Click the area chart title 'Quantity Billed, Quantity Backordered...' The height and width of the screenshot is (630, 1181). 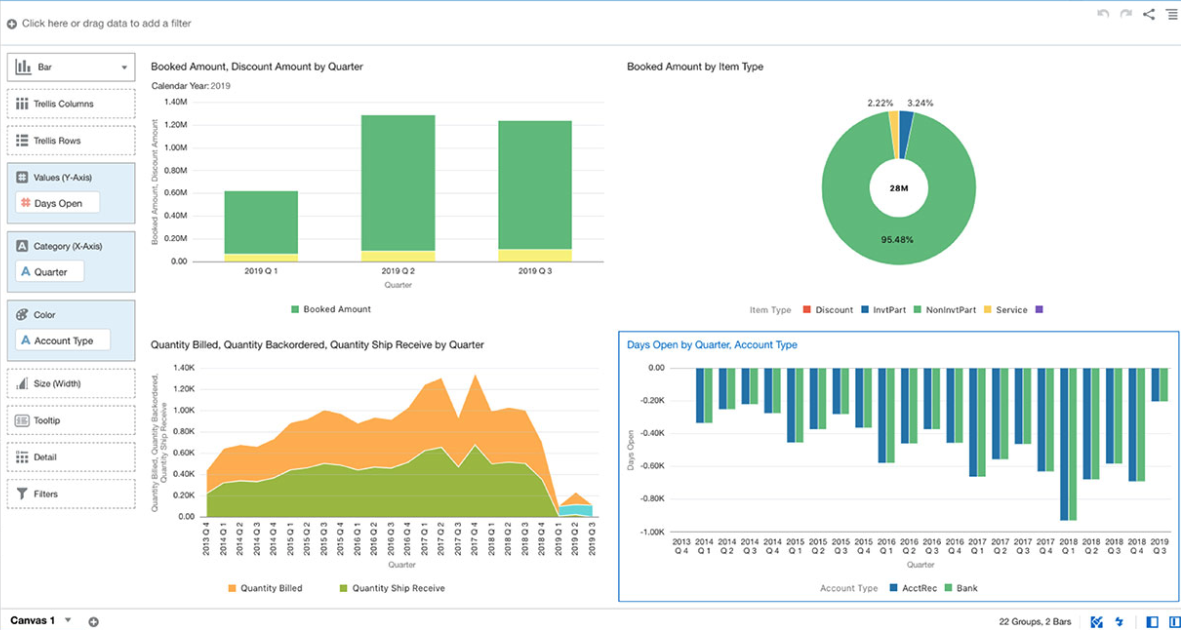point(317,344)
